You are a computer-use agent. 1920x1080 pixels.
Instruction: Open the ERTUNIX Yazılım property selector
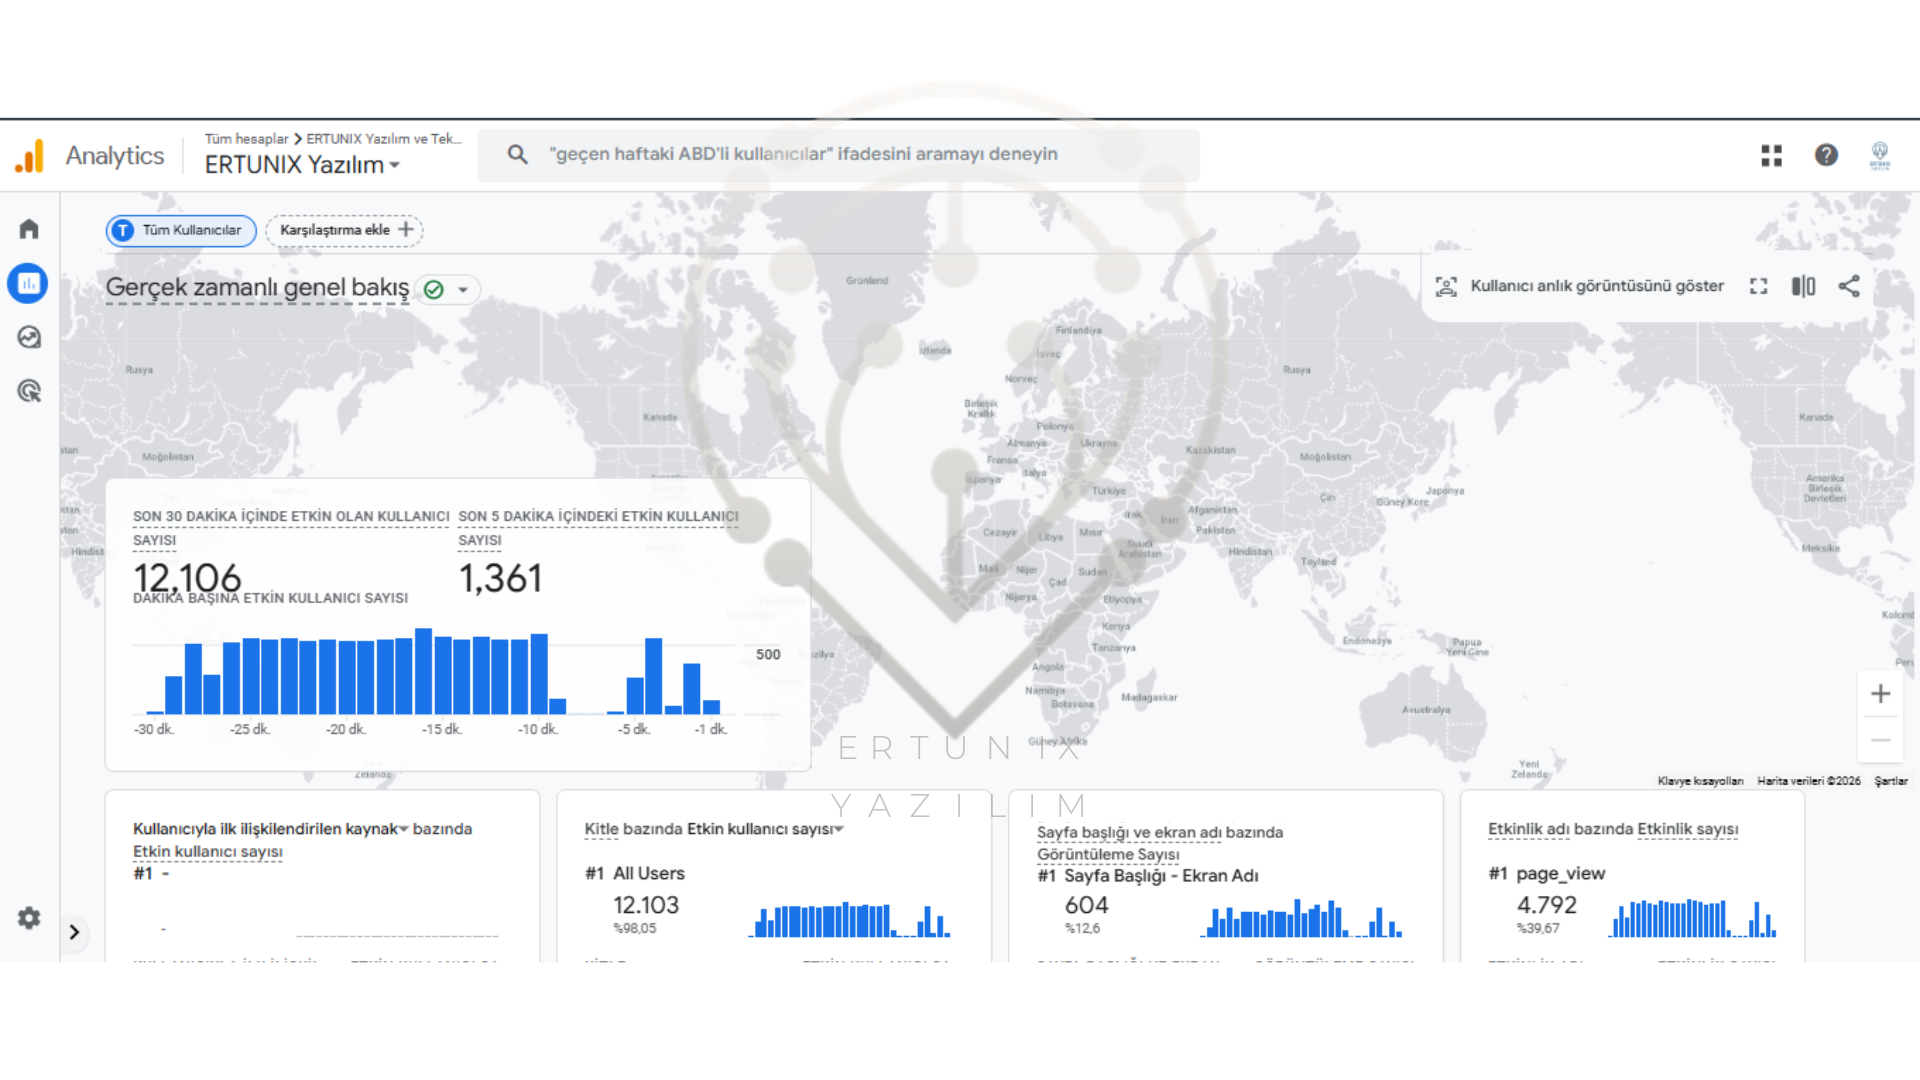pyautogui.click(x=302, y=165)
